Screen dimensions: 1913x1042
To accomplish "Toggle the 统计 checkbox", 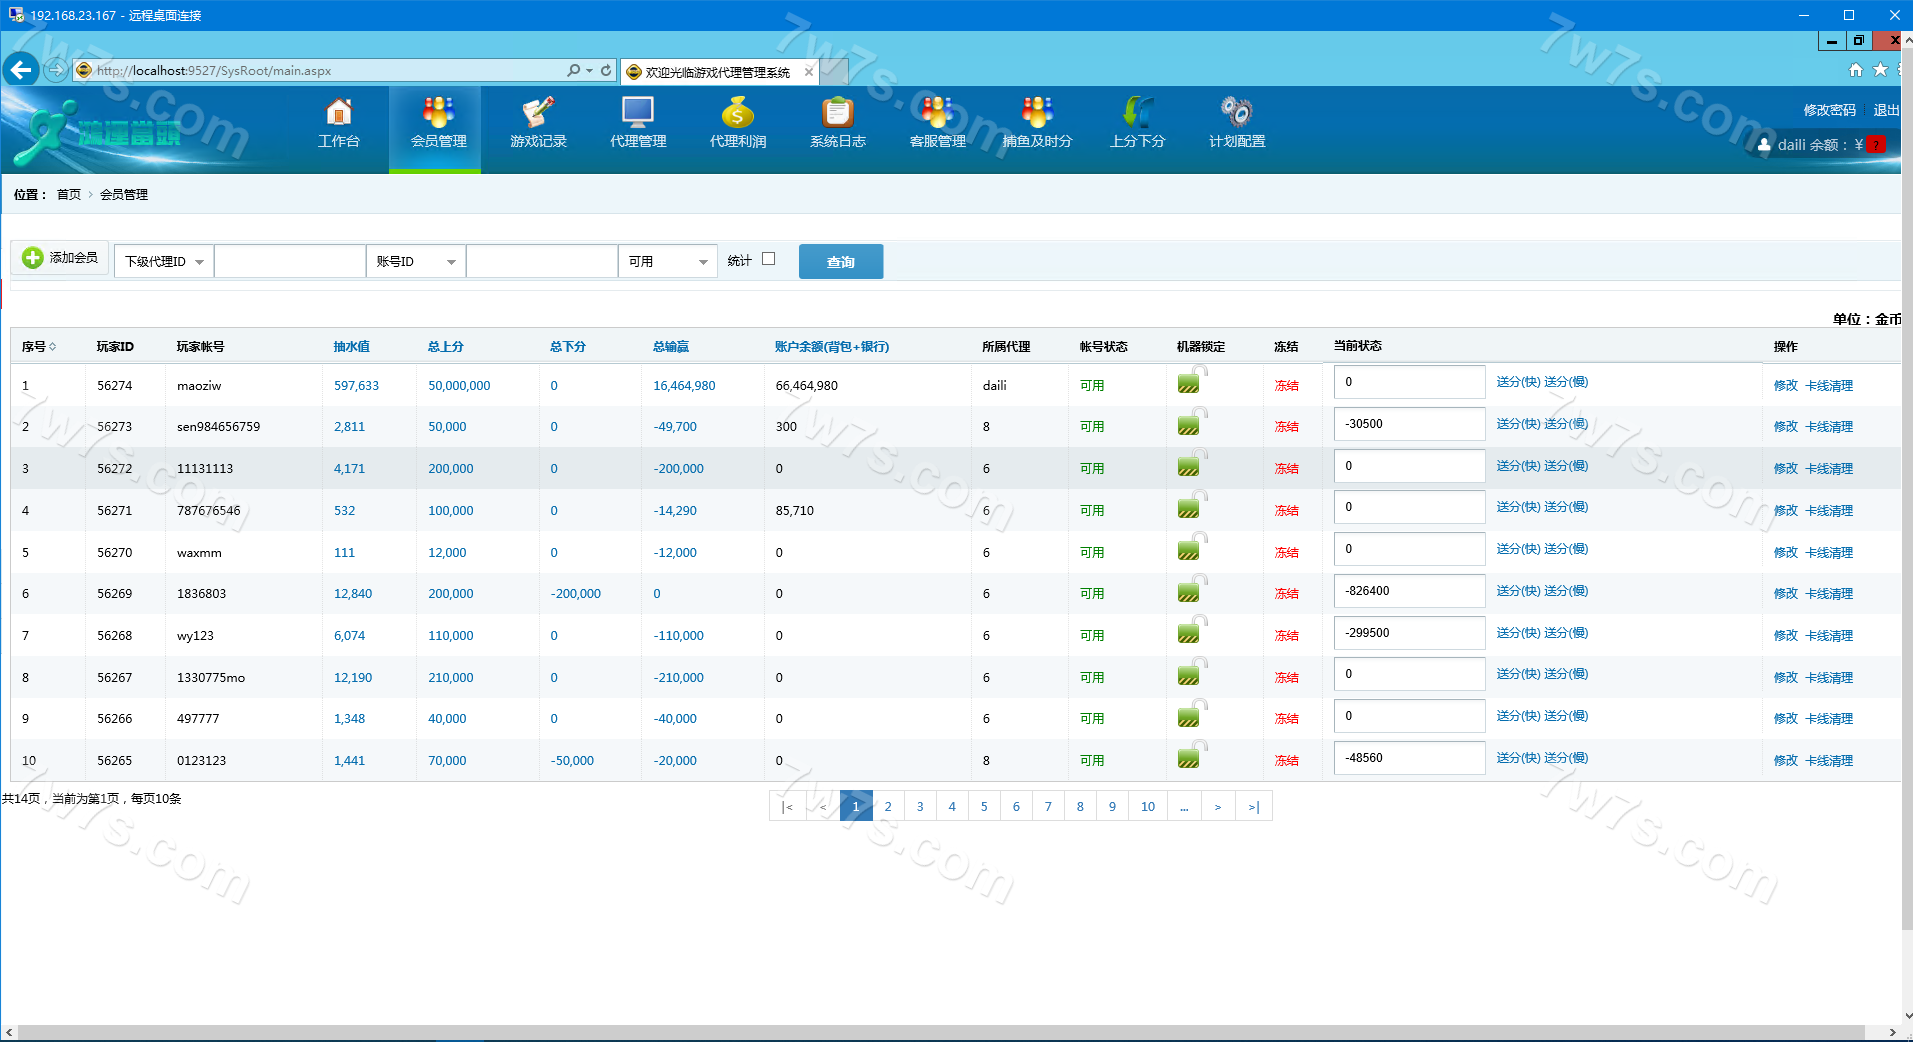I will [x=768, y=259].
